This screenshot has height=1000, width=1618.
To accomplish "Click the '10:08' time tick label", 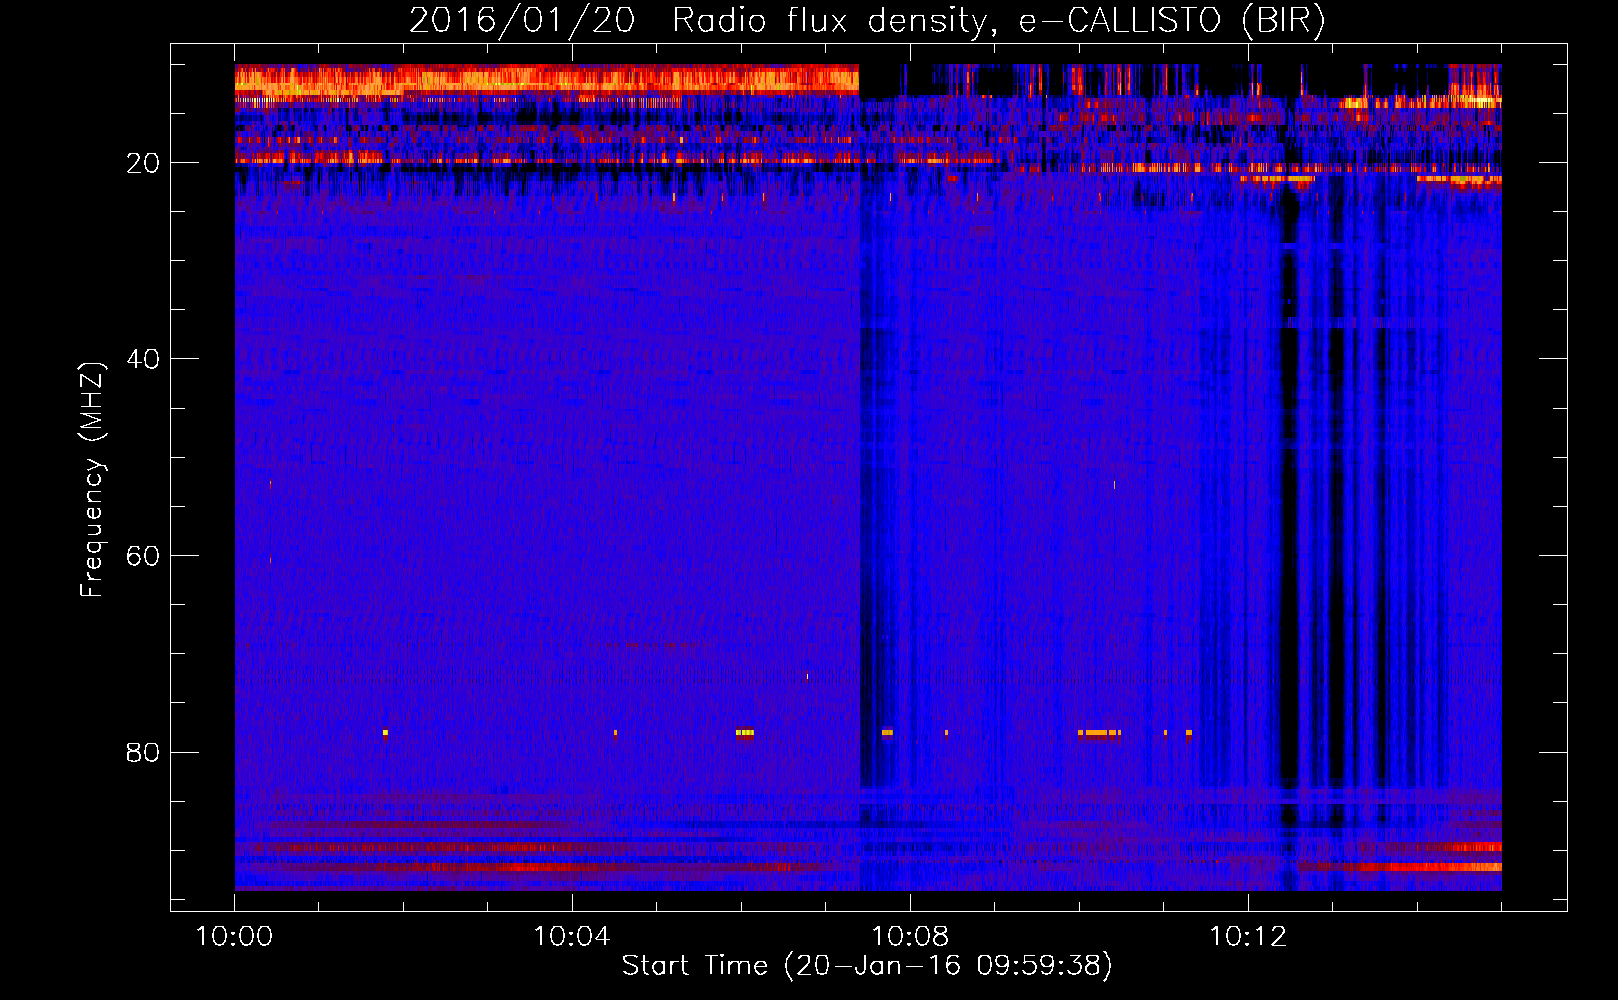I will point(909,937).
